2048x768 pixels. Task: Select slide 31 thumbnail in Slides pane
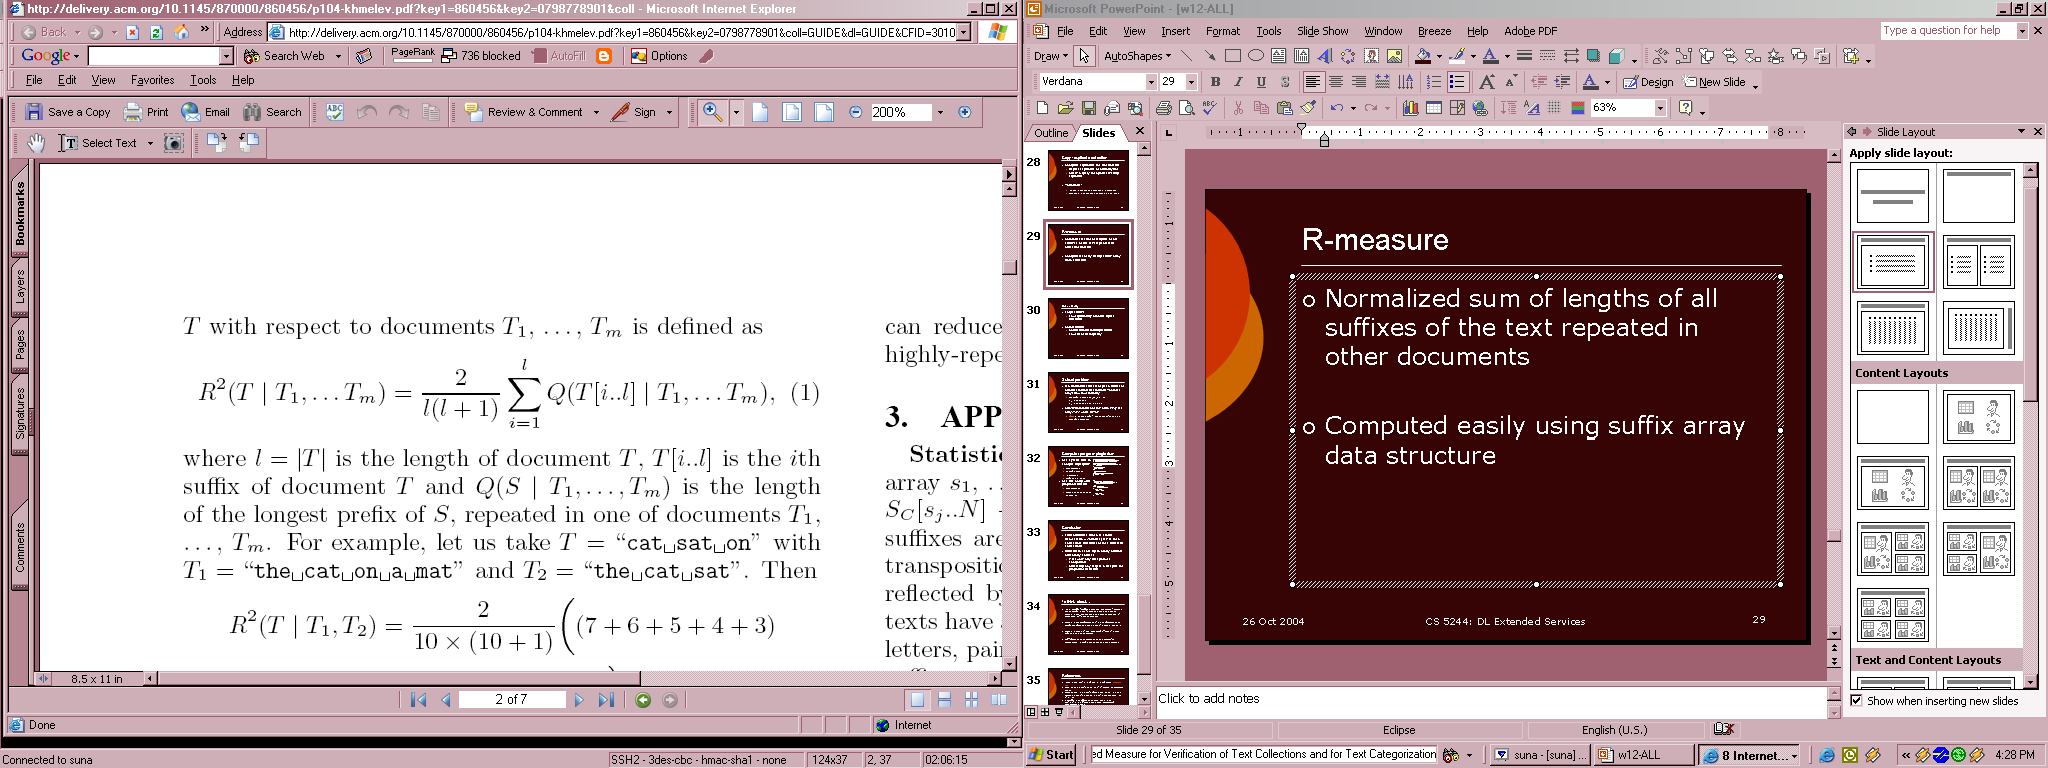1088,402
